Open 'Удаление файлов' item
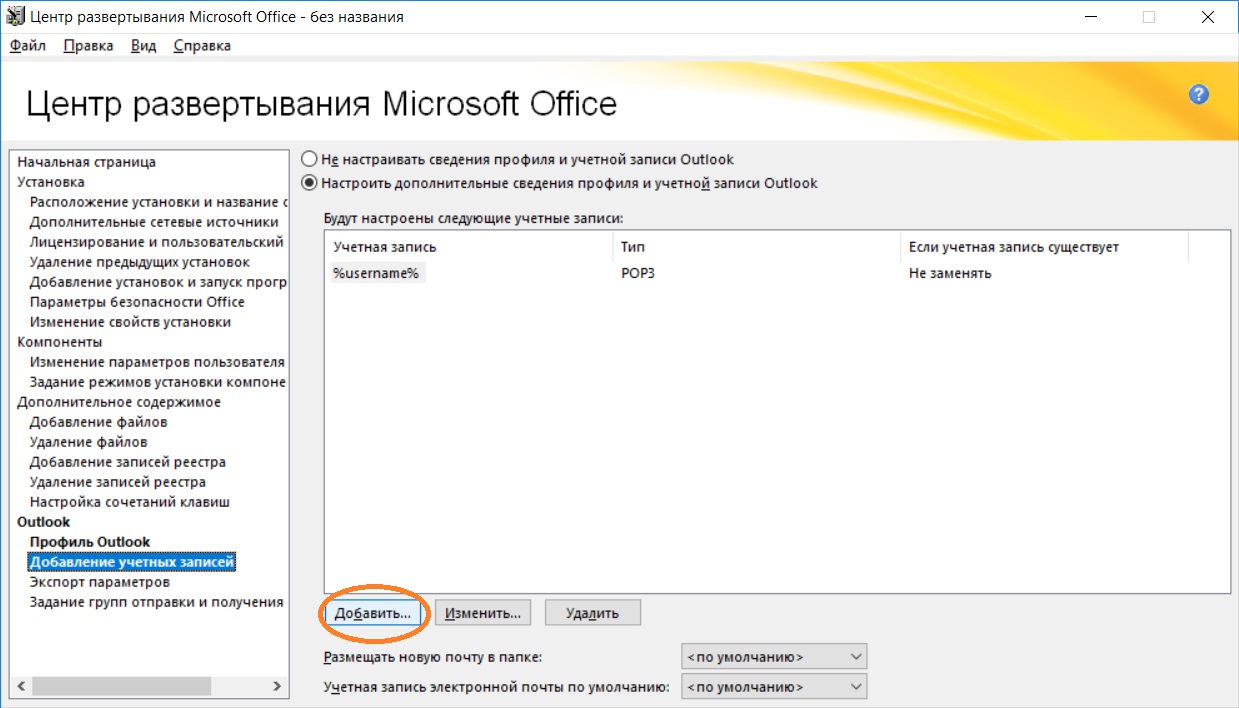Image resolution: width=1239 pixels, height=708 pixels. pyautogui.click(x=89, y=442)
